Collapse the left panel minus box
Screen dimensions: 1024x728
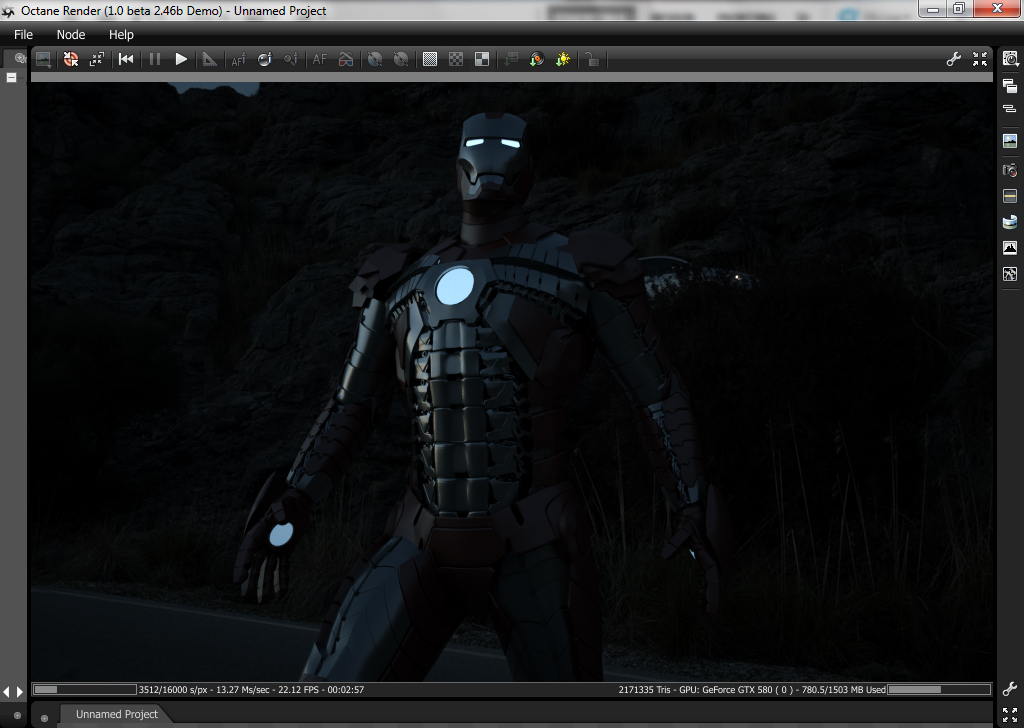pyautogui.click(x=12, y=77)
